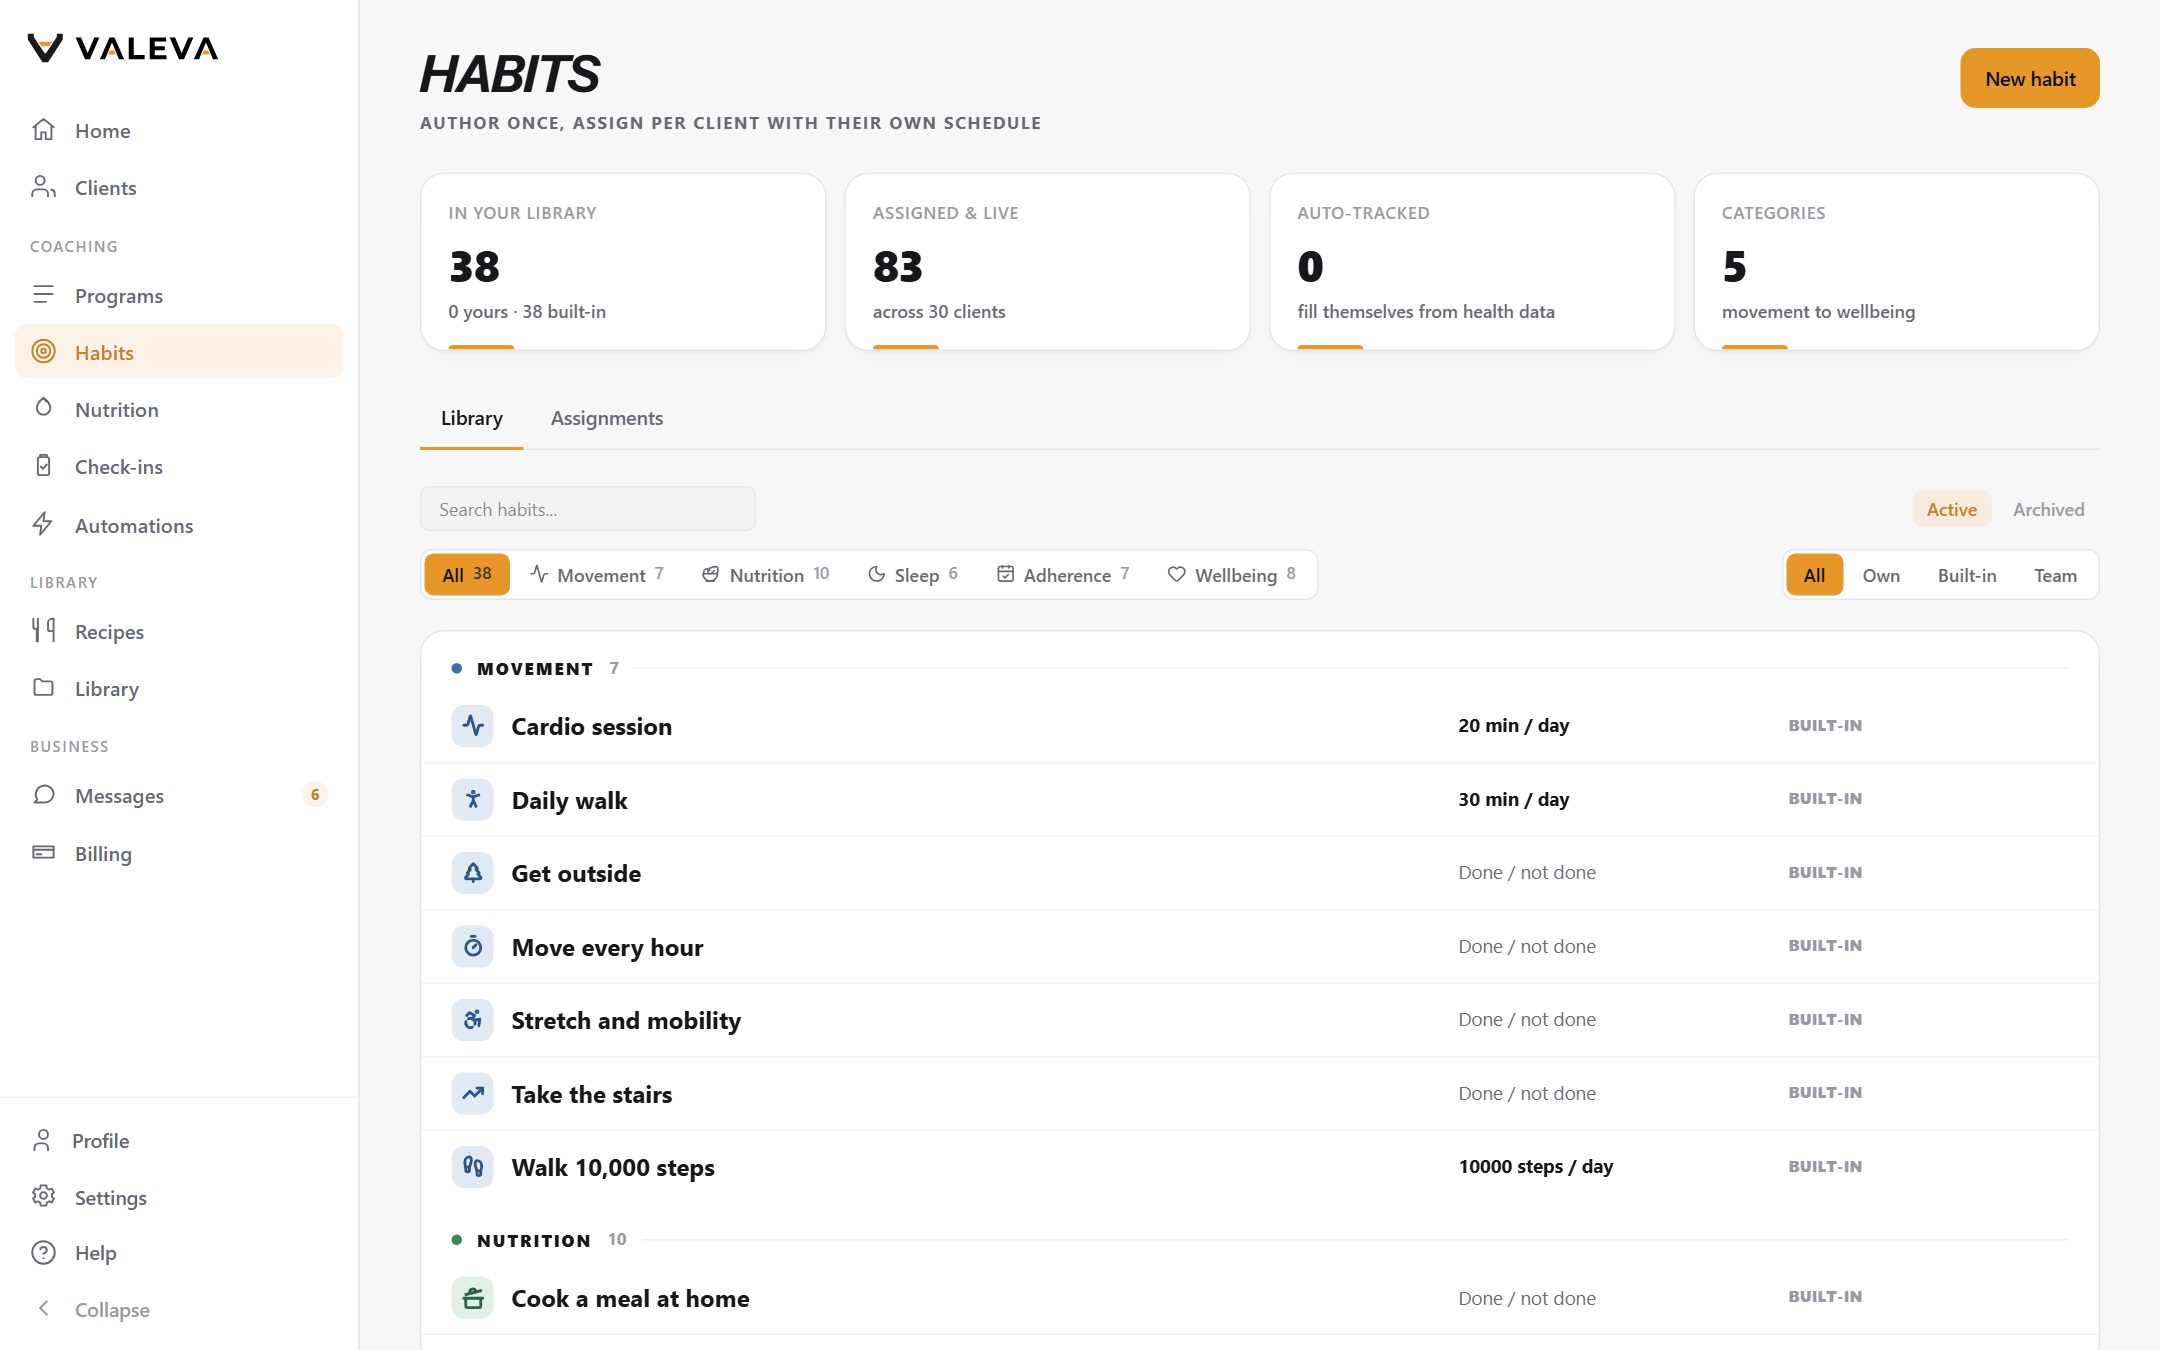Click the In Your Library stat card

623,262
